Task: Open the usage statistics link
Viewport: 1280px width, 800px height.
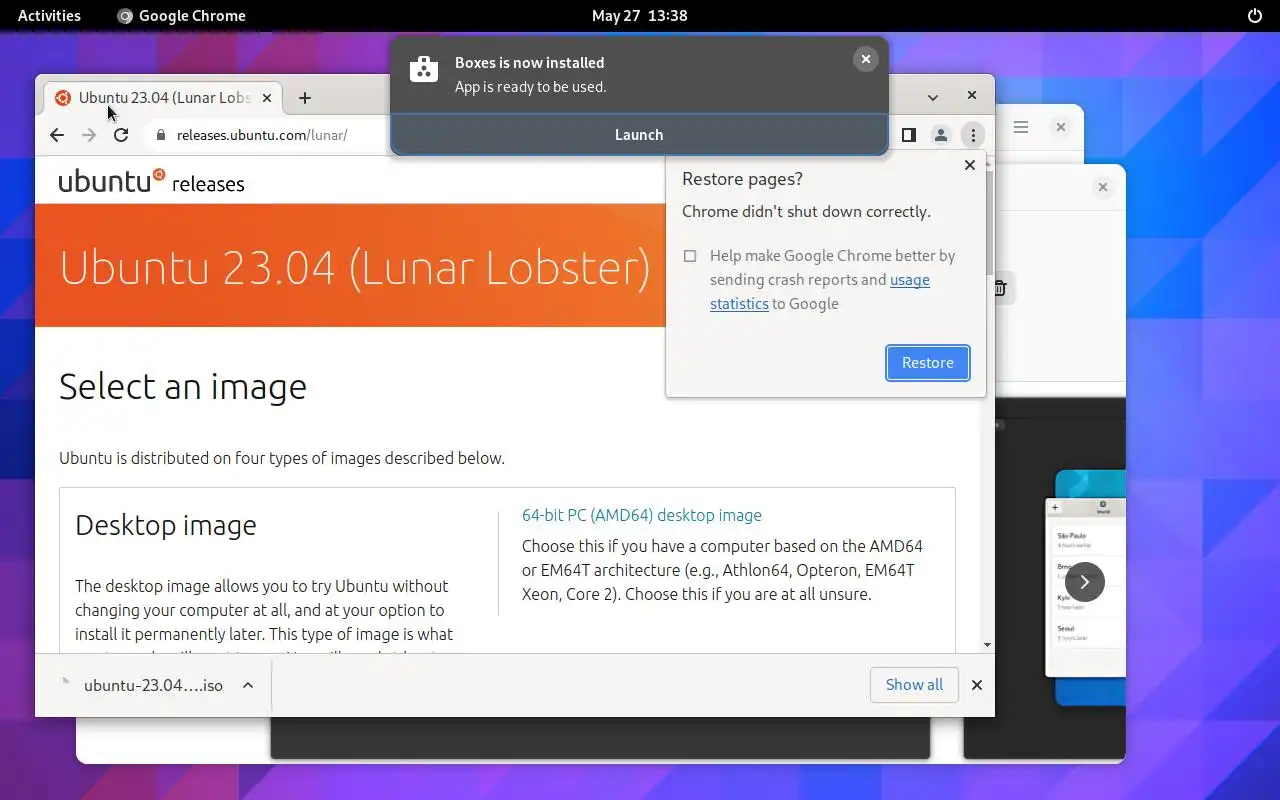Action: (x=820, y=292)
